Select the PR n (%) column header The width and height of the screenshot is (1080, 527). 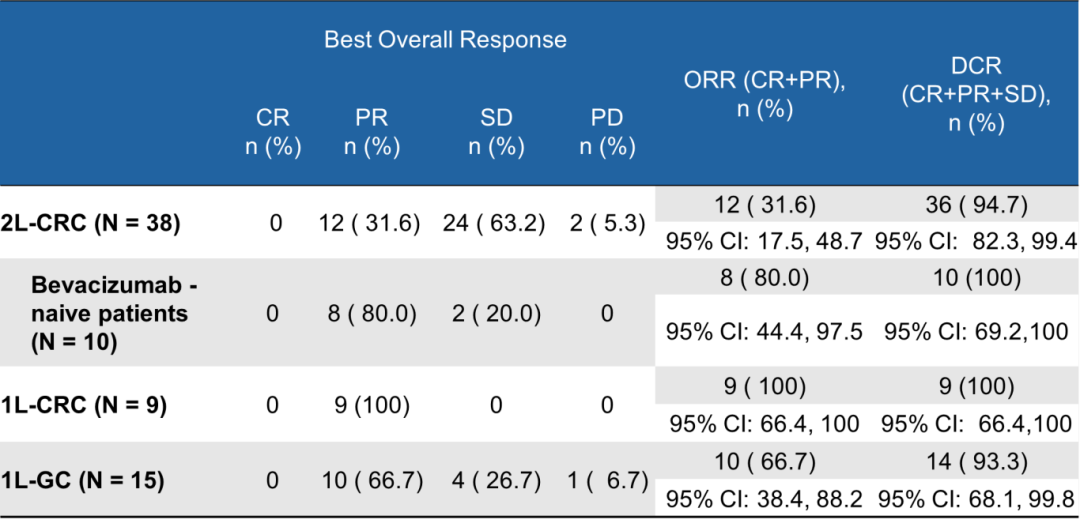click(x=372, y=132)
